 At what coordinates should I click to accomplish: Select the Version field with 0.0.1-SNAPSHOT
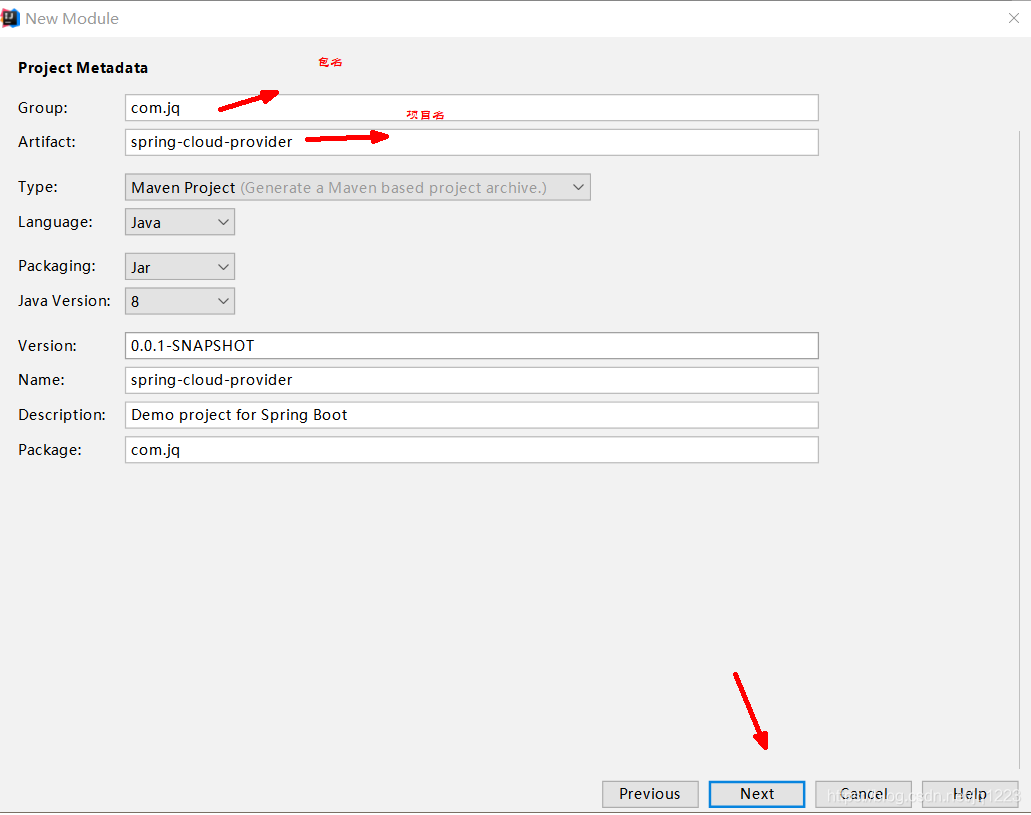(x=471, y=346)
